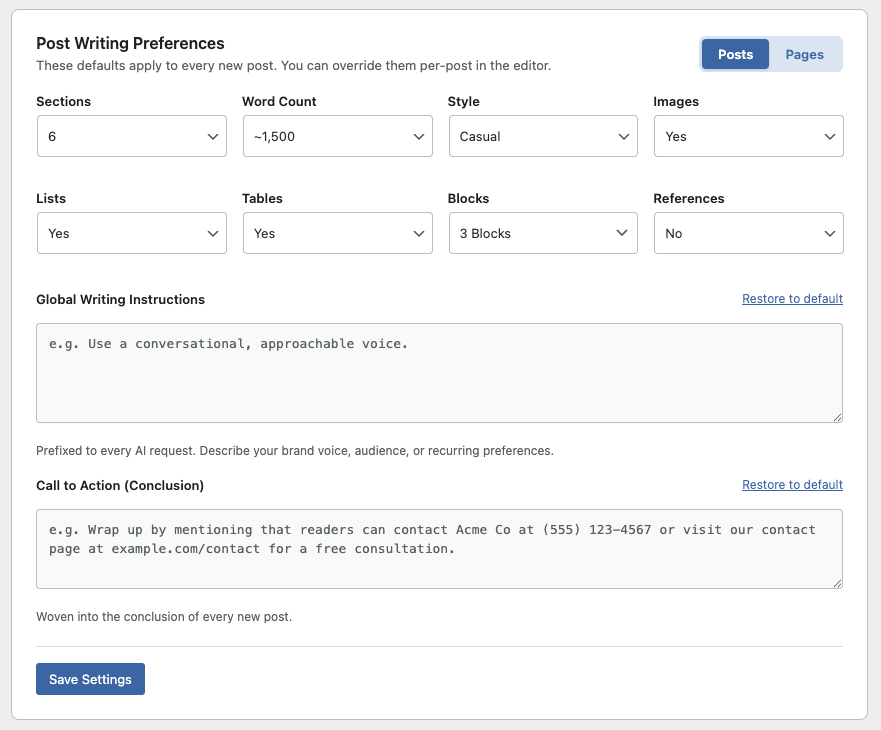Switch to the Pages tab

[804, 55]
